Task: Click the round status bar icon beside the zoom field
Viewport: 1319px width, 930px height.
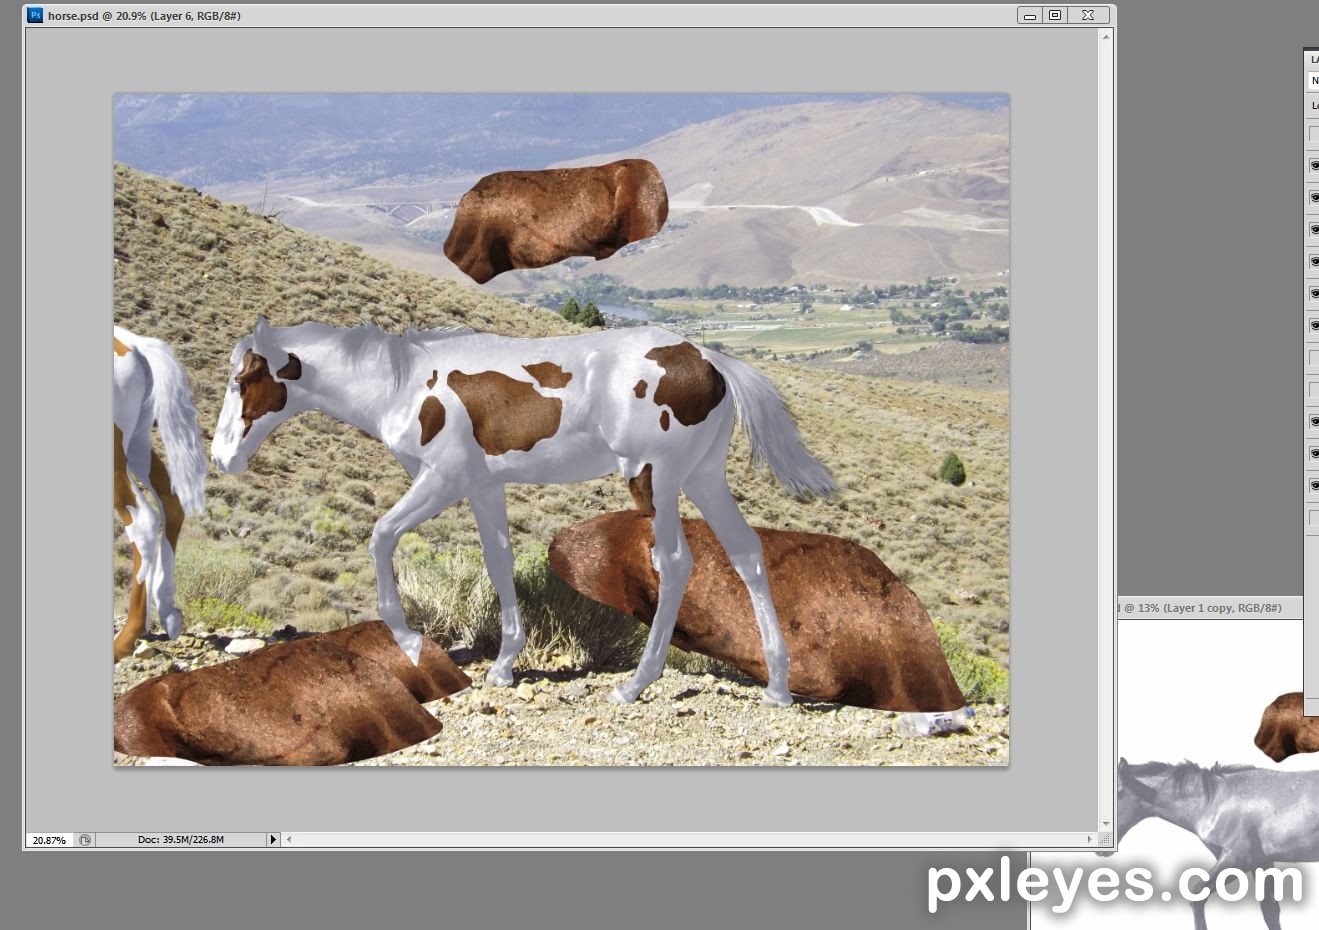Action: pos(85,840)
